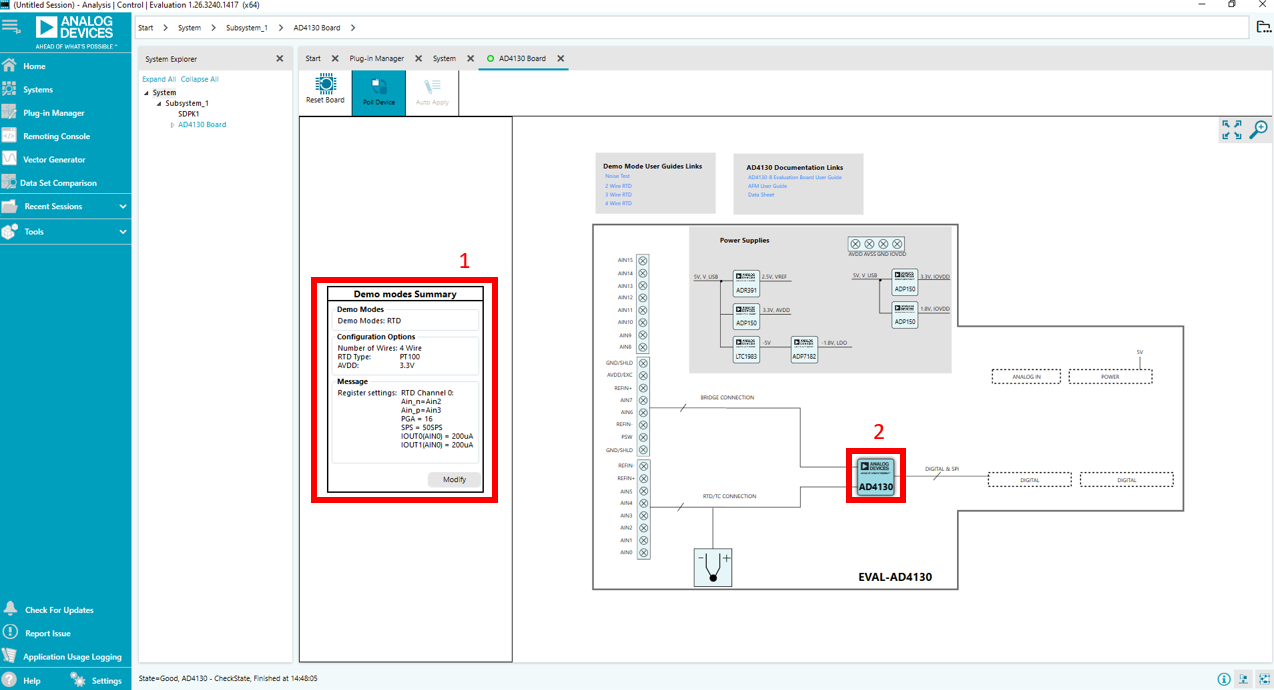
Task: Click the zoom magnifier icon in diagram
Action: point(1259,130)
